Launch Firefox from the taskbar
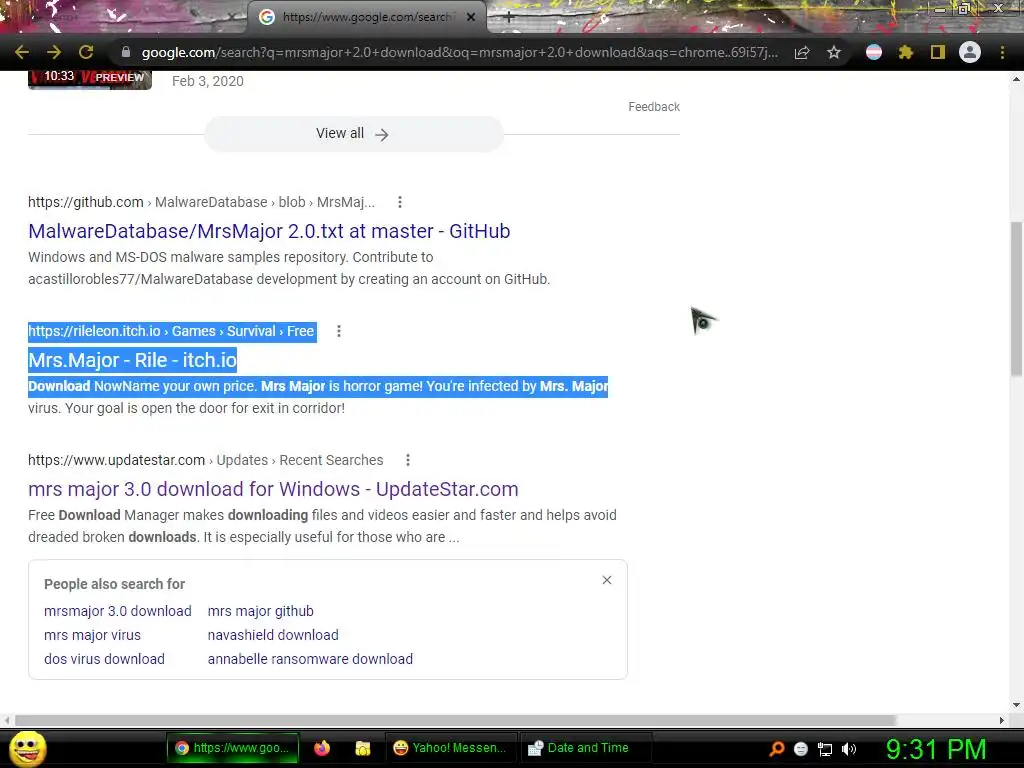Image resolution: width=1024 pixels, height=768 pixels. [x=322, y=748]
